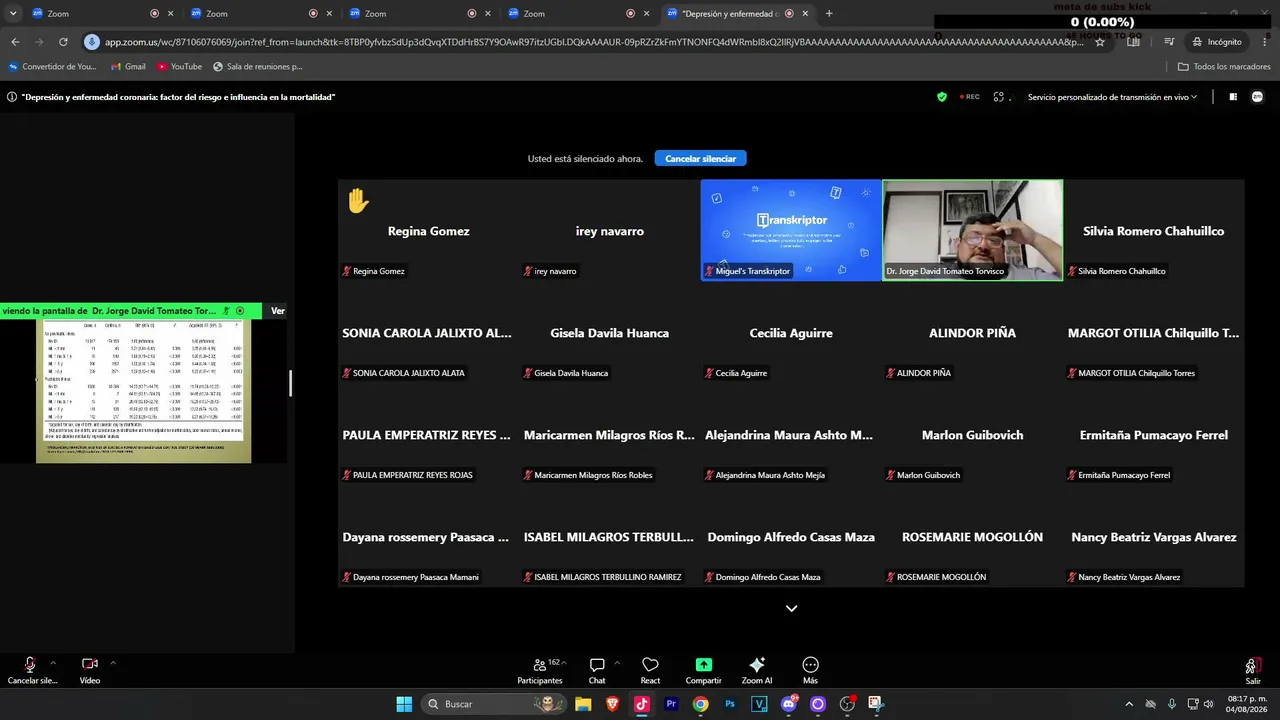The height and width of the screenshot is (720, 1280).
Task: Reload the current page
Action: [63, 42]
